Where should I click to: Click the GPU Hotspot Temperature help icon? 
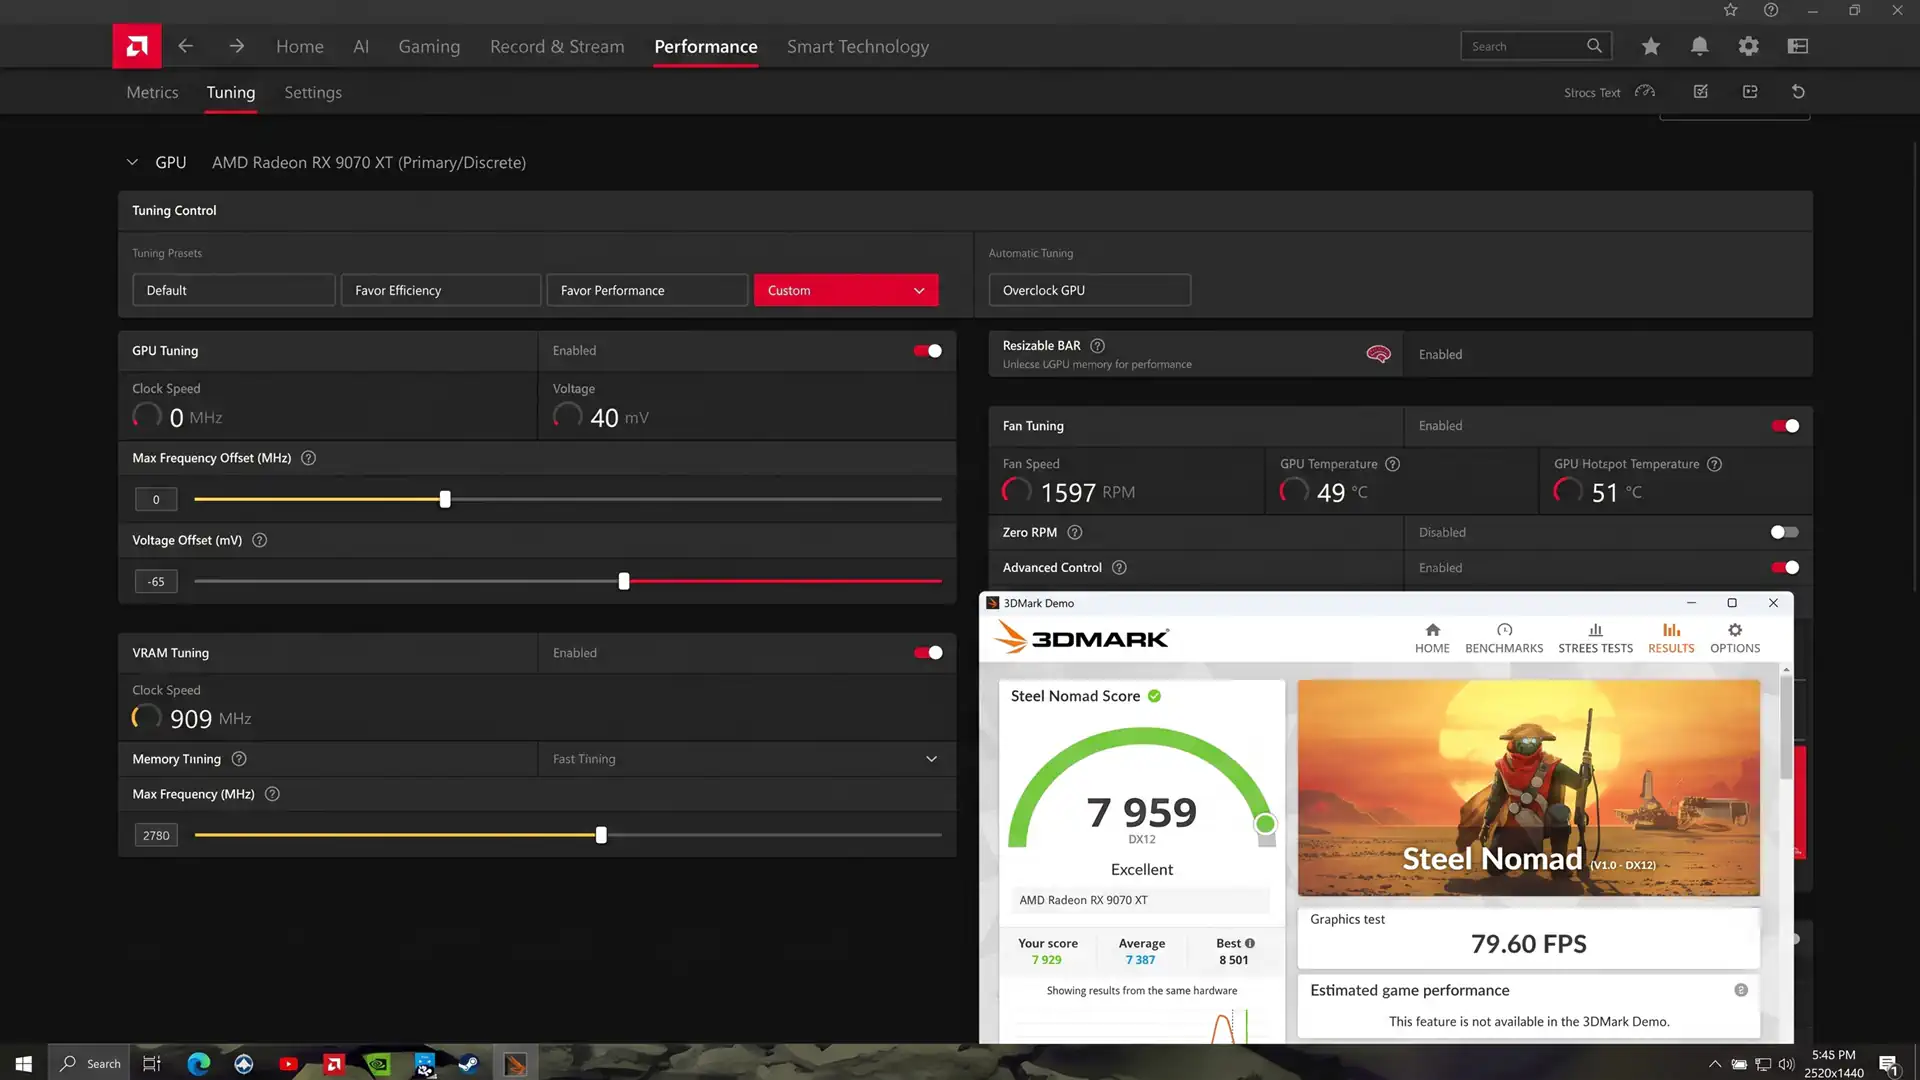coord(1715,464)
